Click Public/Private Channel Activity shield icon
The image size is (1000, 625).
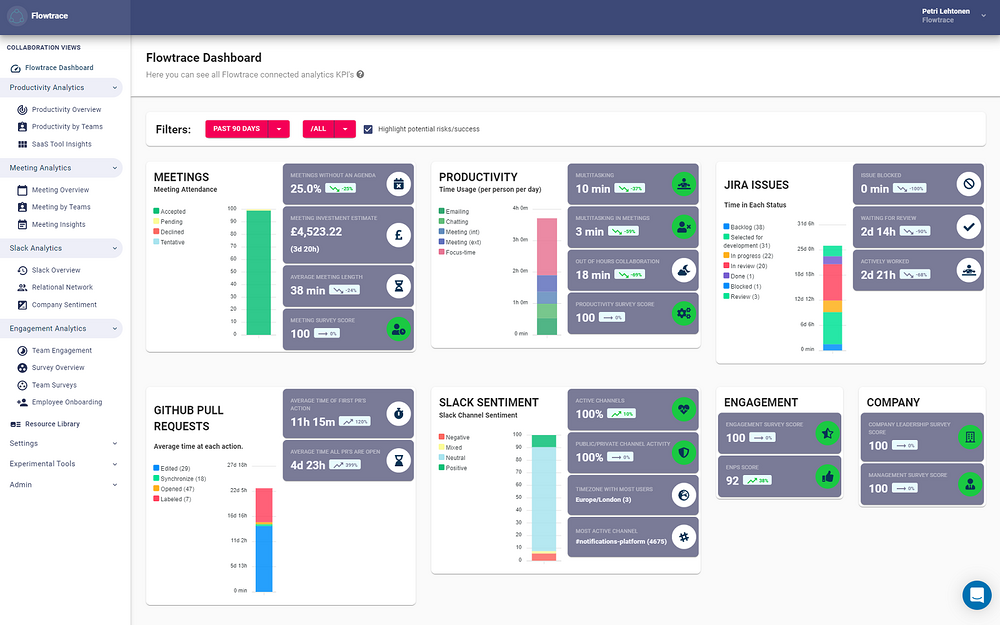pyautogui.click(x=684, y=453)
